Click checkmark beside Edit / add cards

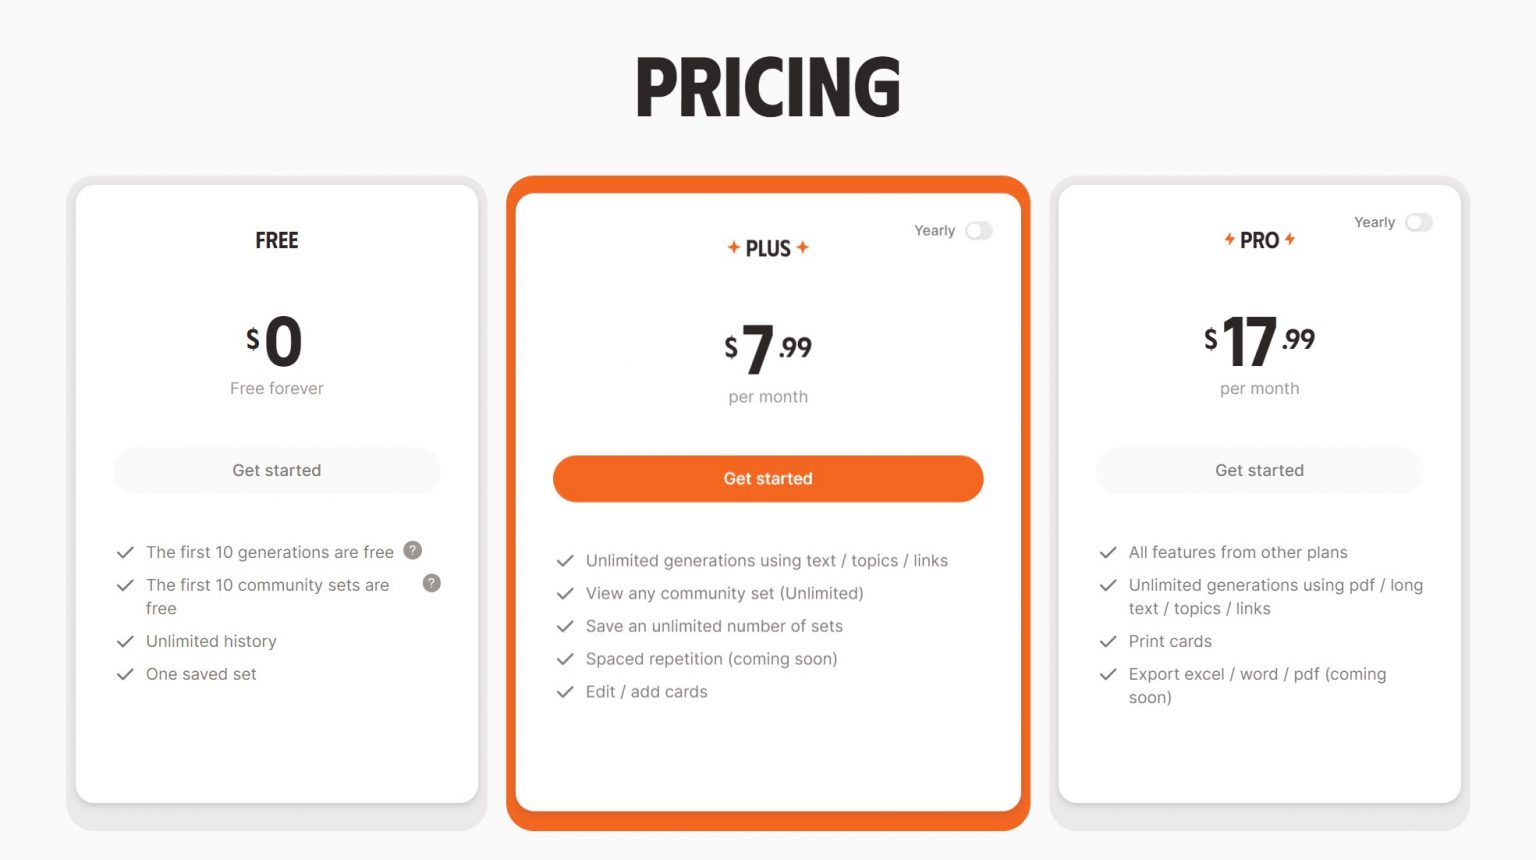point(566,692)
